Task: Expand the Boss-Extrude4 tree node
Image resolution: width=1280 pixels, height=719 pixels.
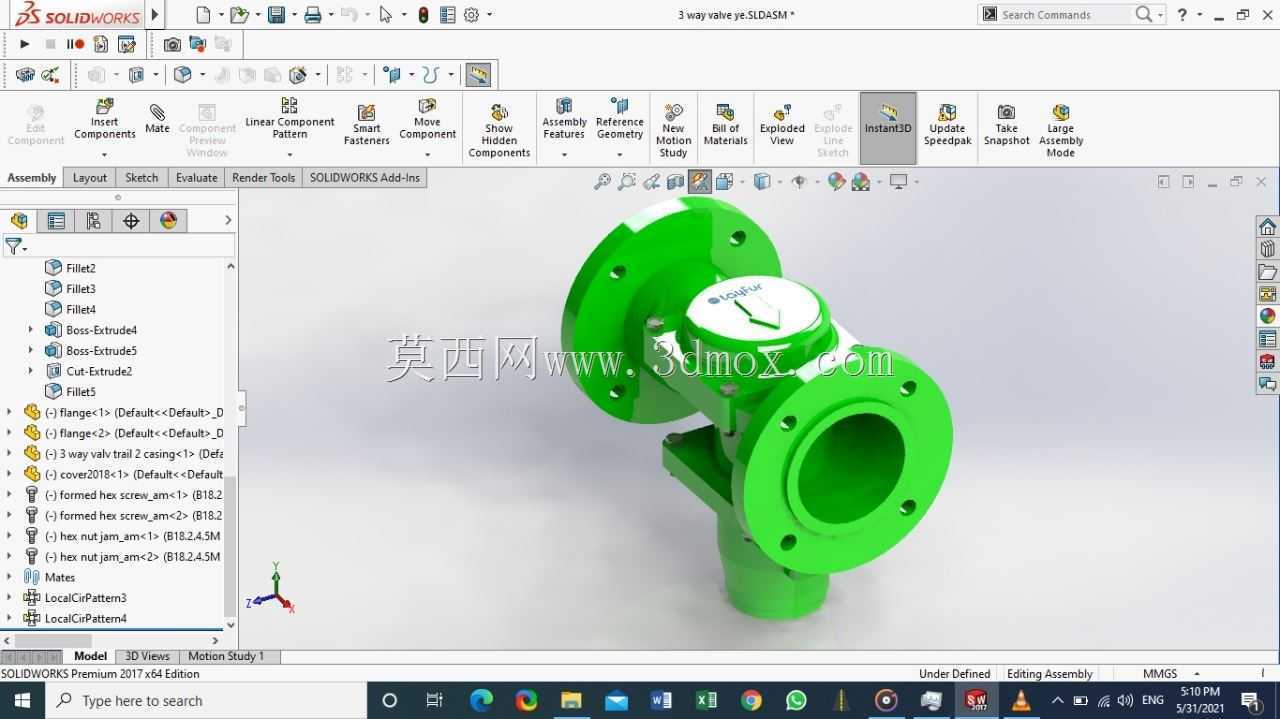Action: [30, 330]
